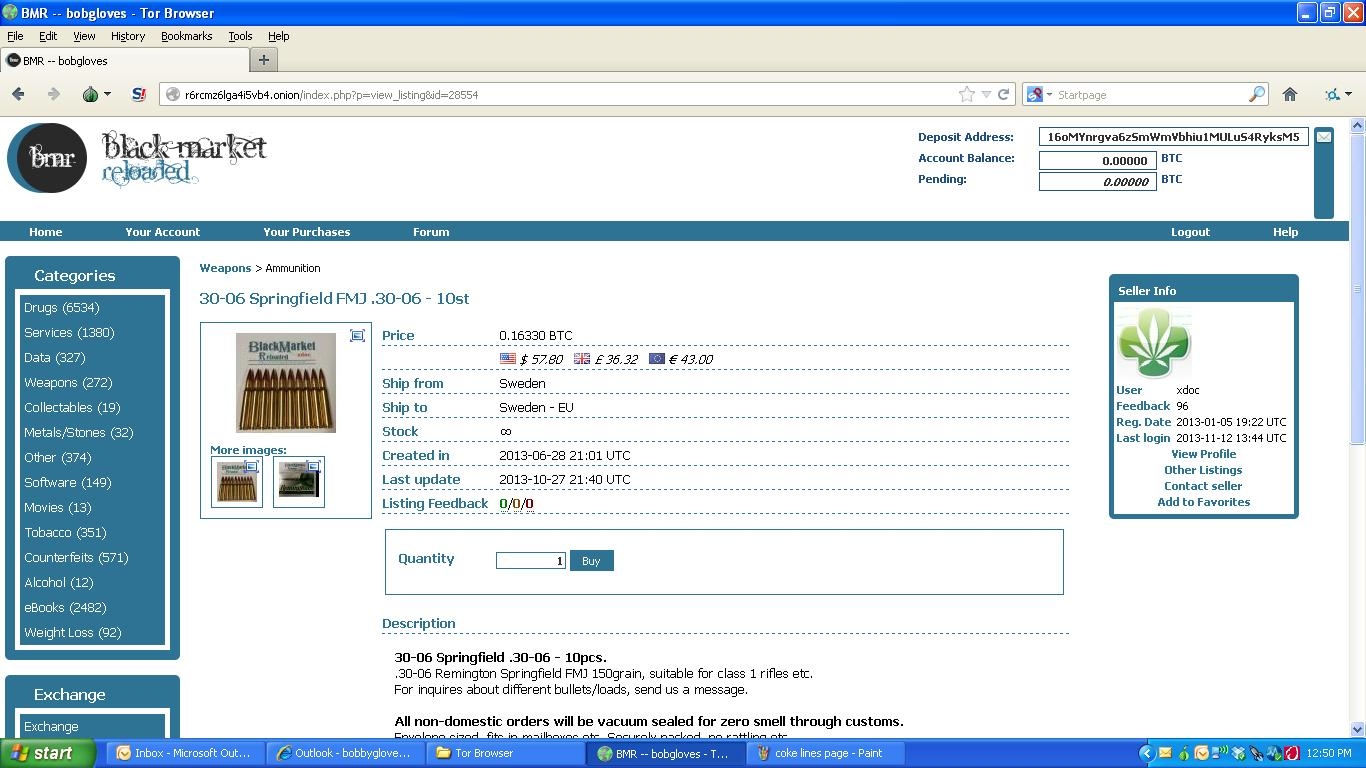This screenshot has height=768, width=1366.
Task: Bookmark this page with the star icon
Action: pyautogui.click(x=966, y=94)
